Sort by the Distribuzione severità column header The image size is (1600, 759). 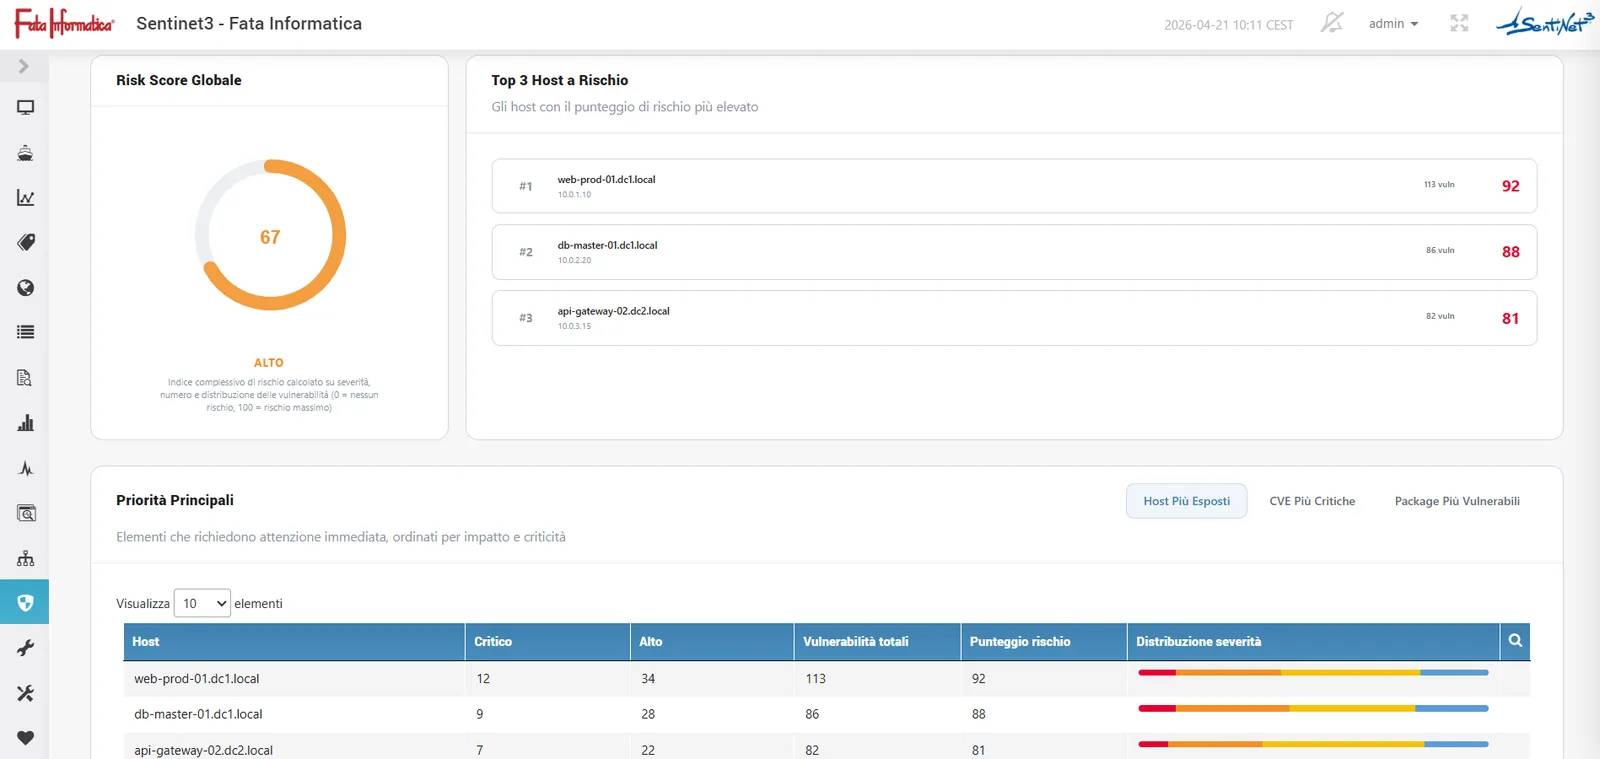click(1314, 641)
